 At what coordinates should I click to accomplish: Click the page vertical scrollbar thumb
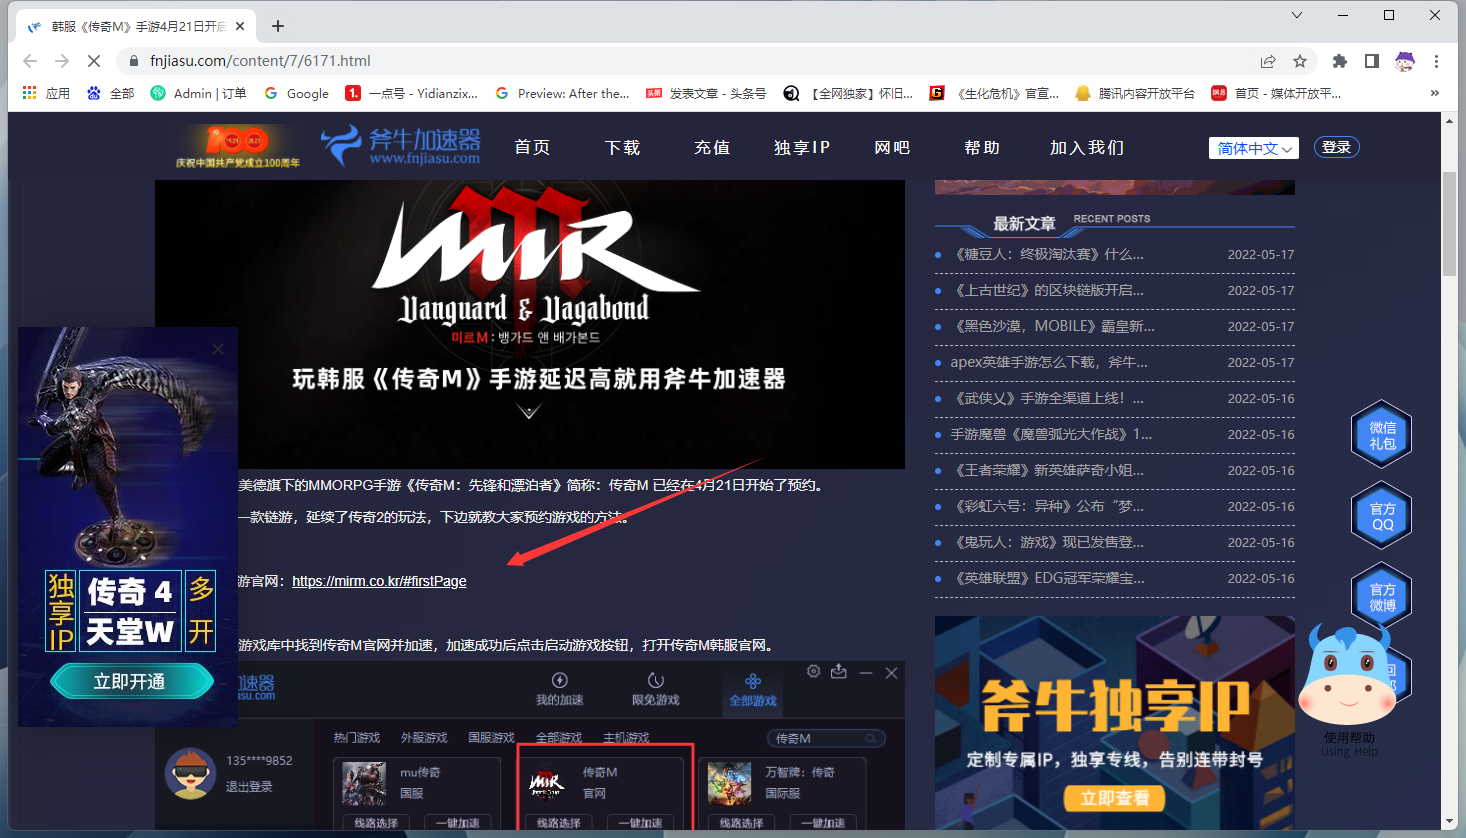click(x=1449, y=223)
